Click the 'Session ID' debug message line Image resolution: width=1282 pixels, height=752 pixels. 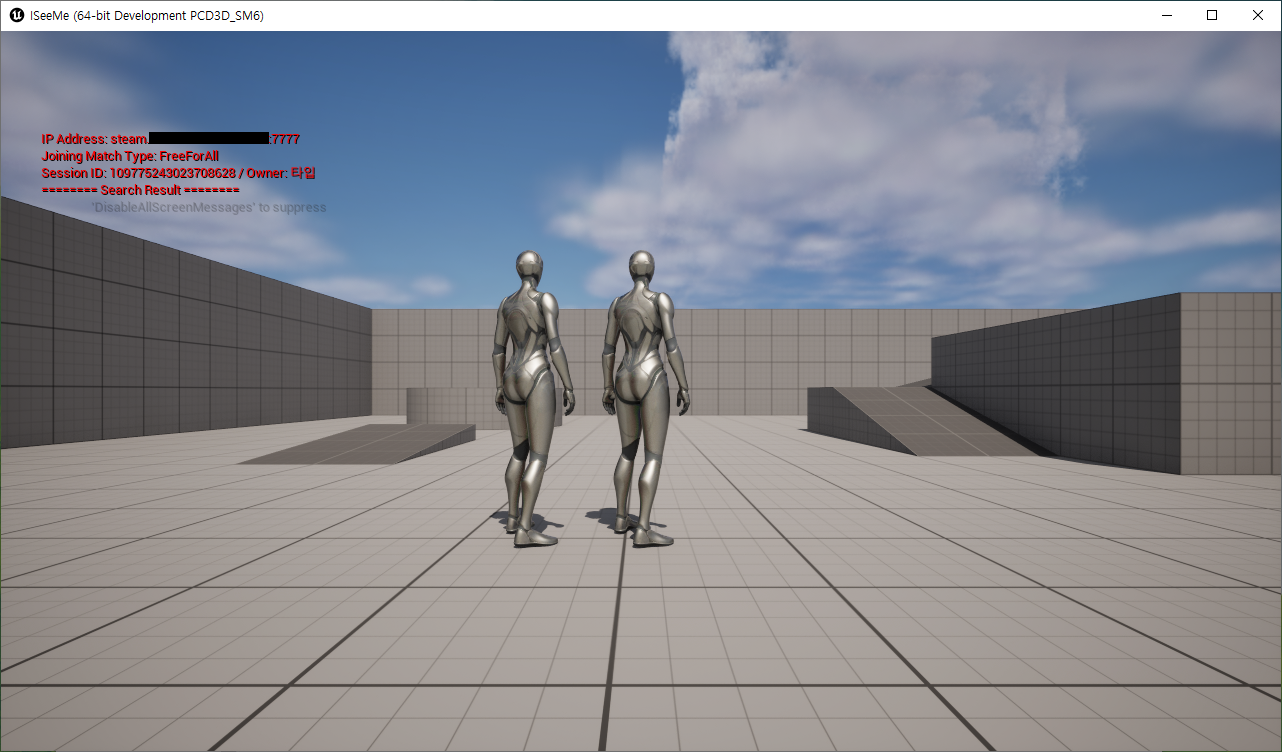(x=178, y=173)
